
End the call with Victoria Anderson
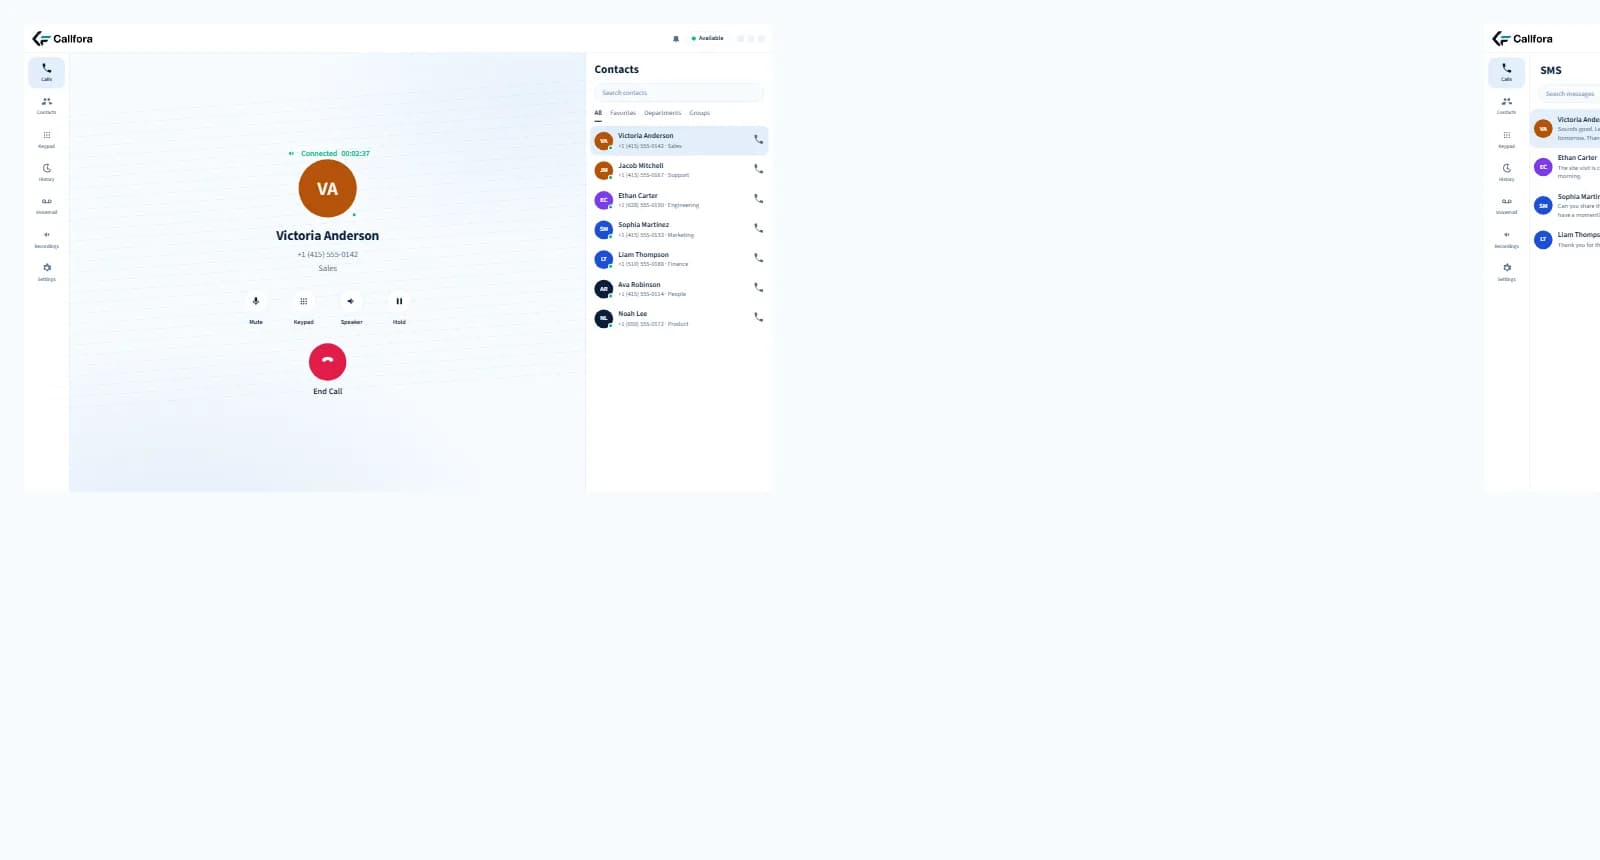pyautogui.click(x=327, y=362)
